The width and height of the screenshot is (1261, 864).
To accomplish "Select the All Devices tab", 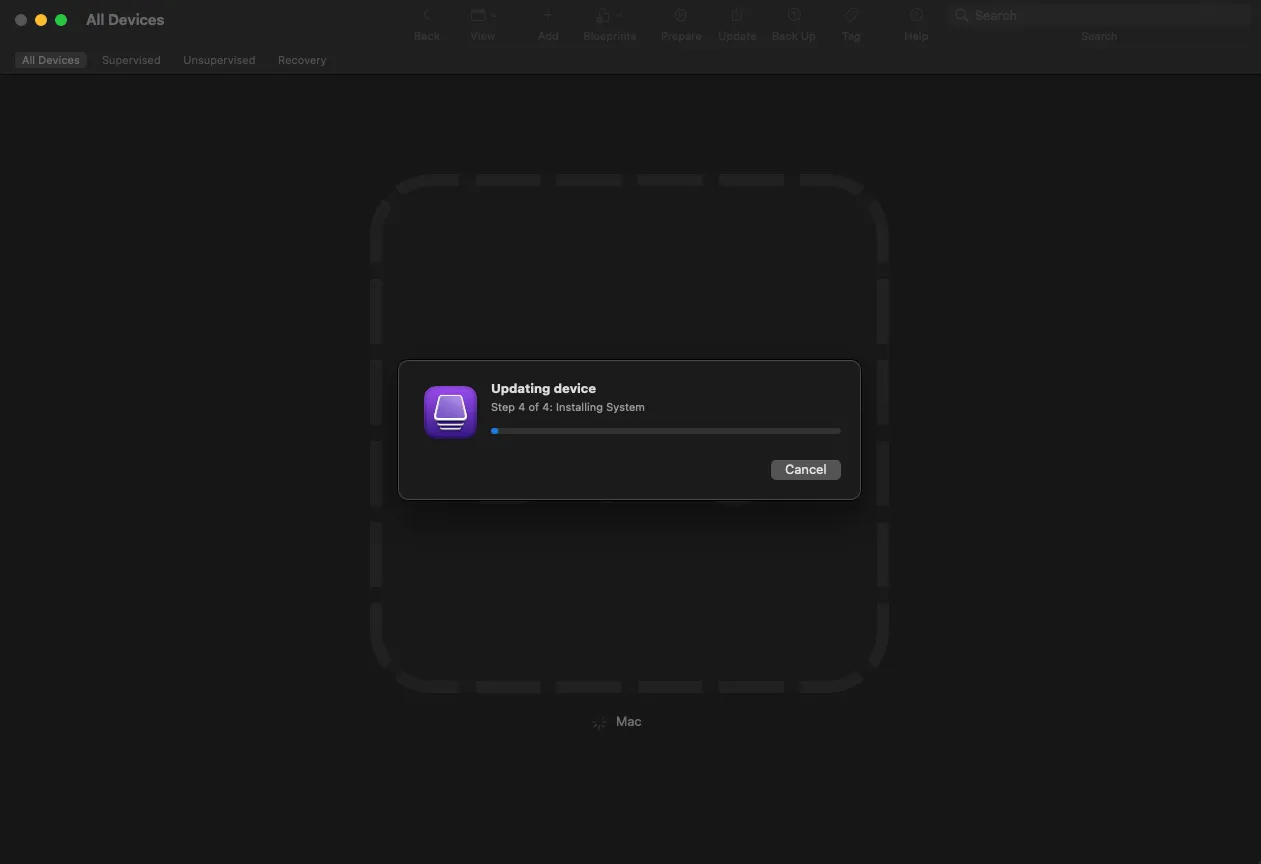I will click(51, 60).
